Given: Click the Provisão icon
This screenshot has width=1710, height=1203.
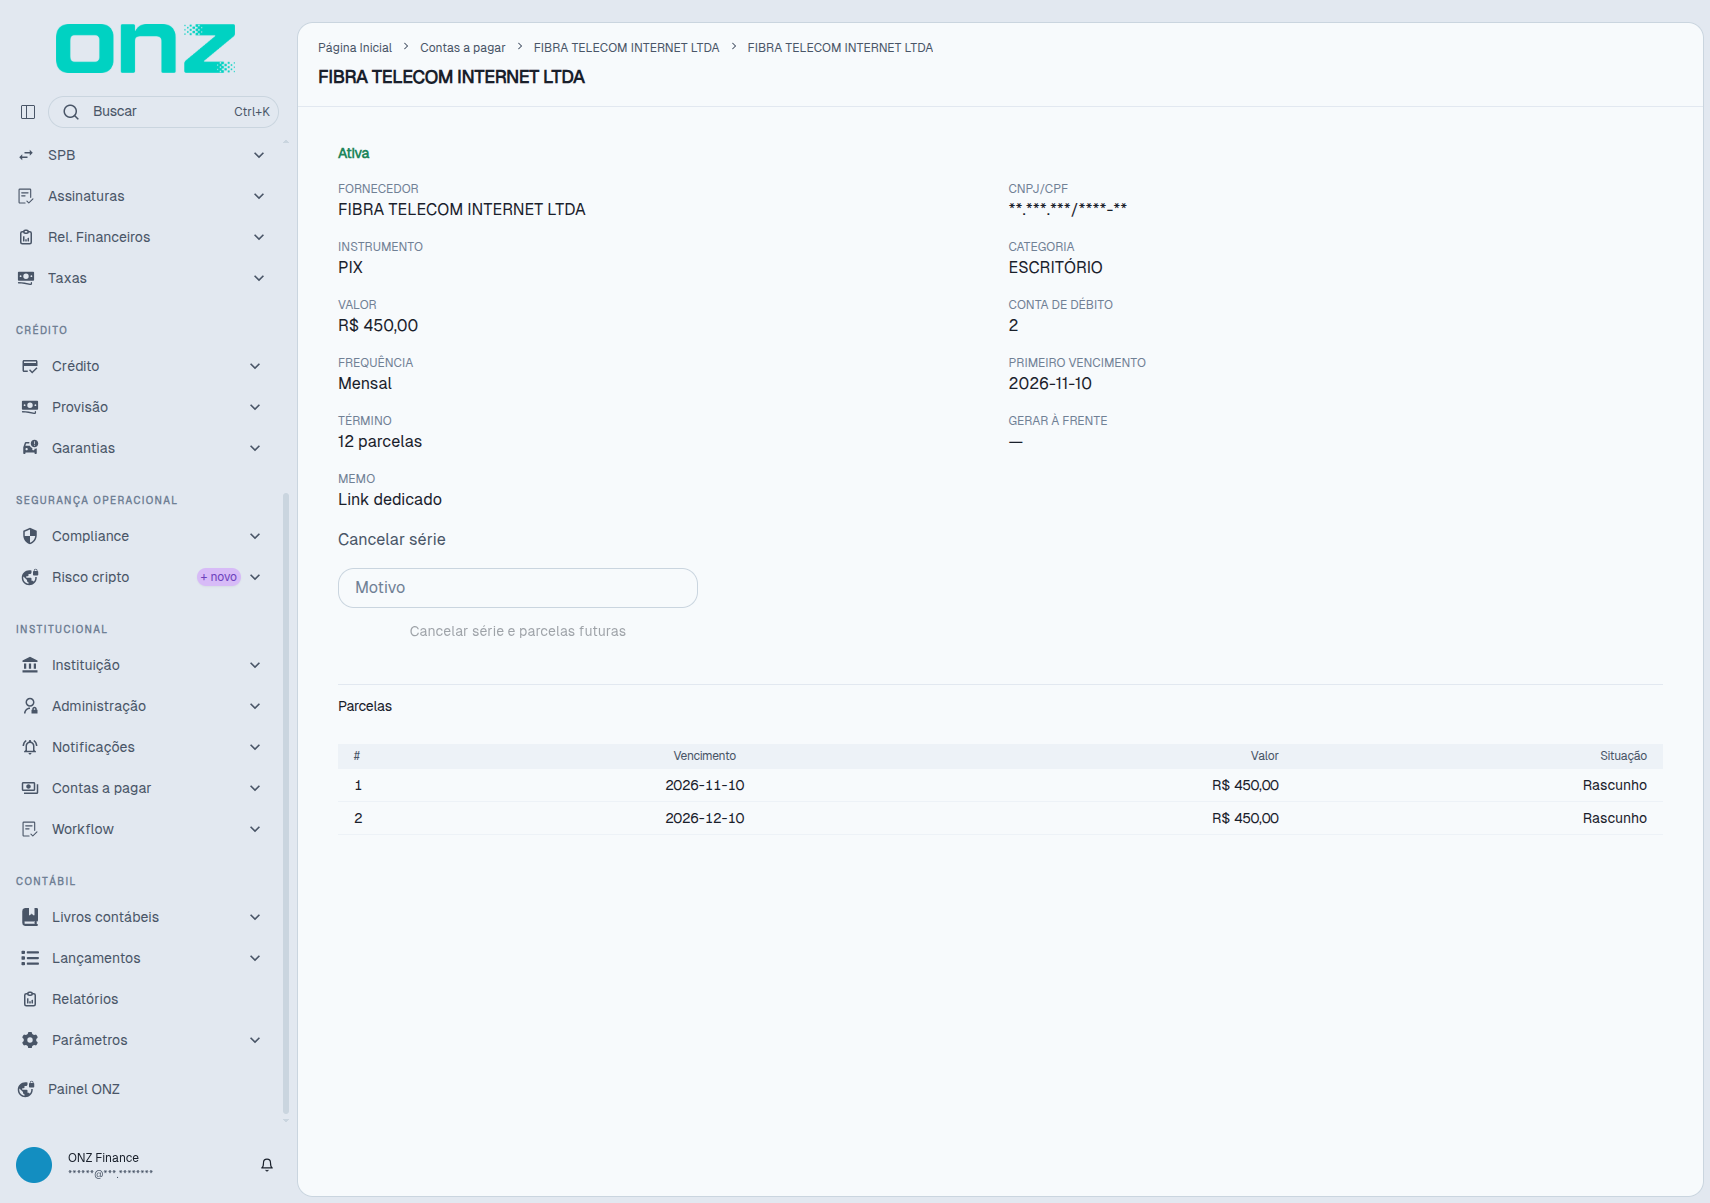Looking at the screenshot, I should [x=30, y=407].
